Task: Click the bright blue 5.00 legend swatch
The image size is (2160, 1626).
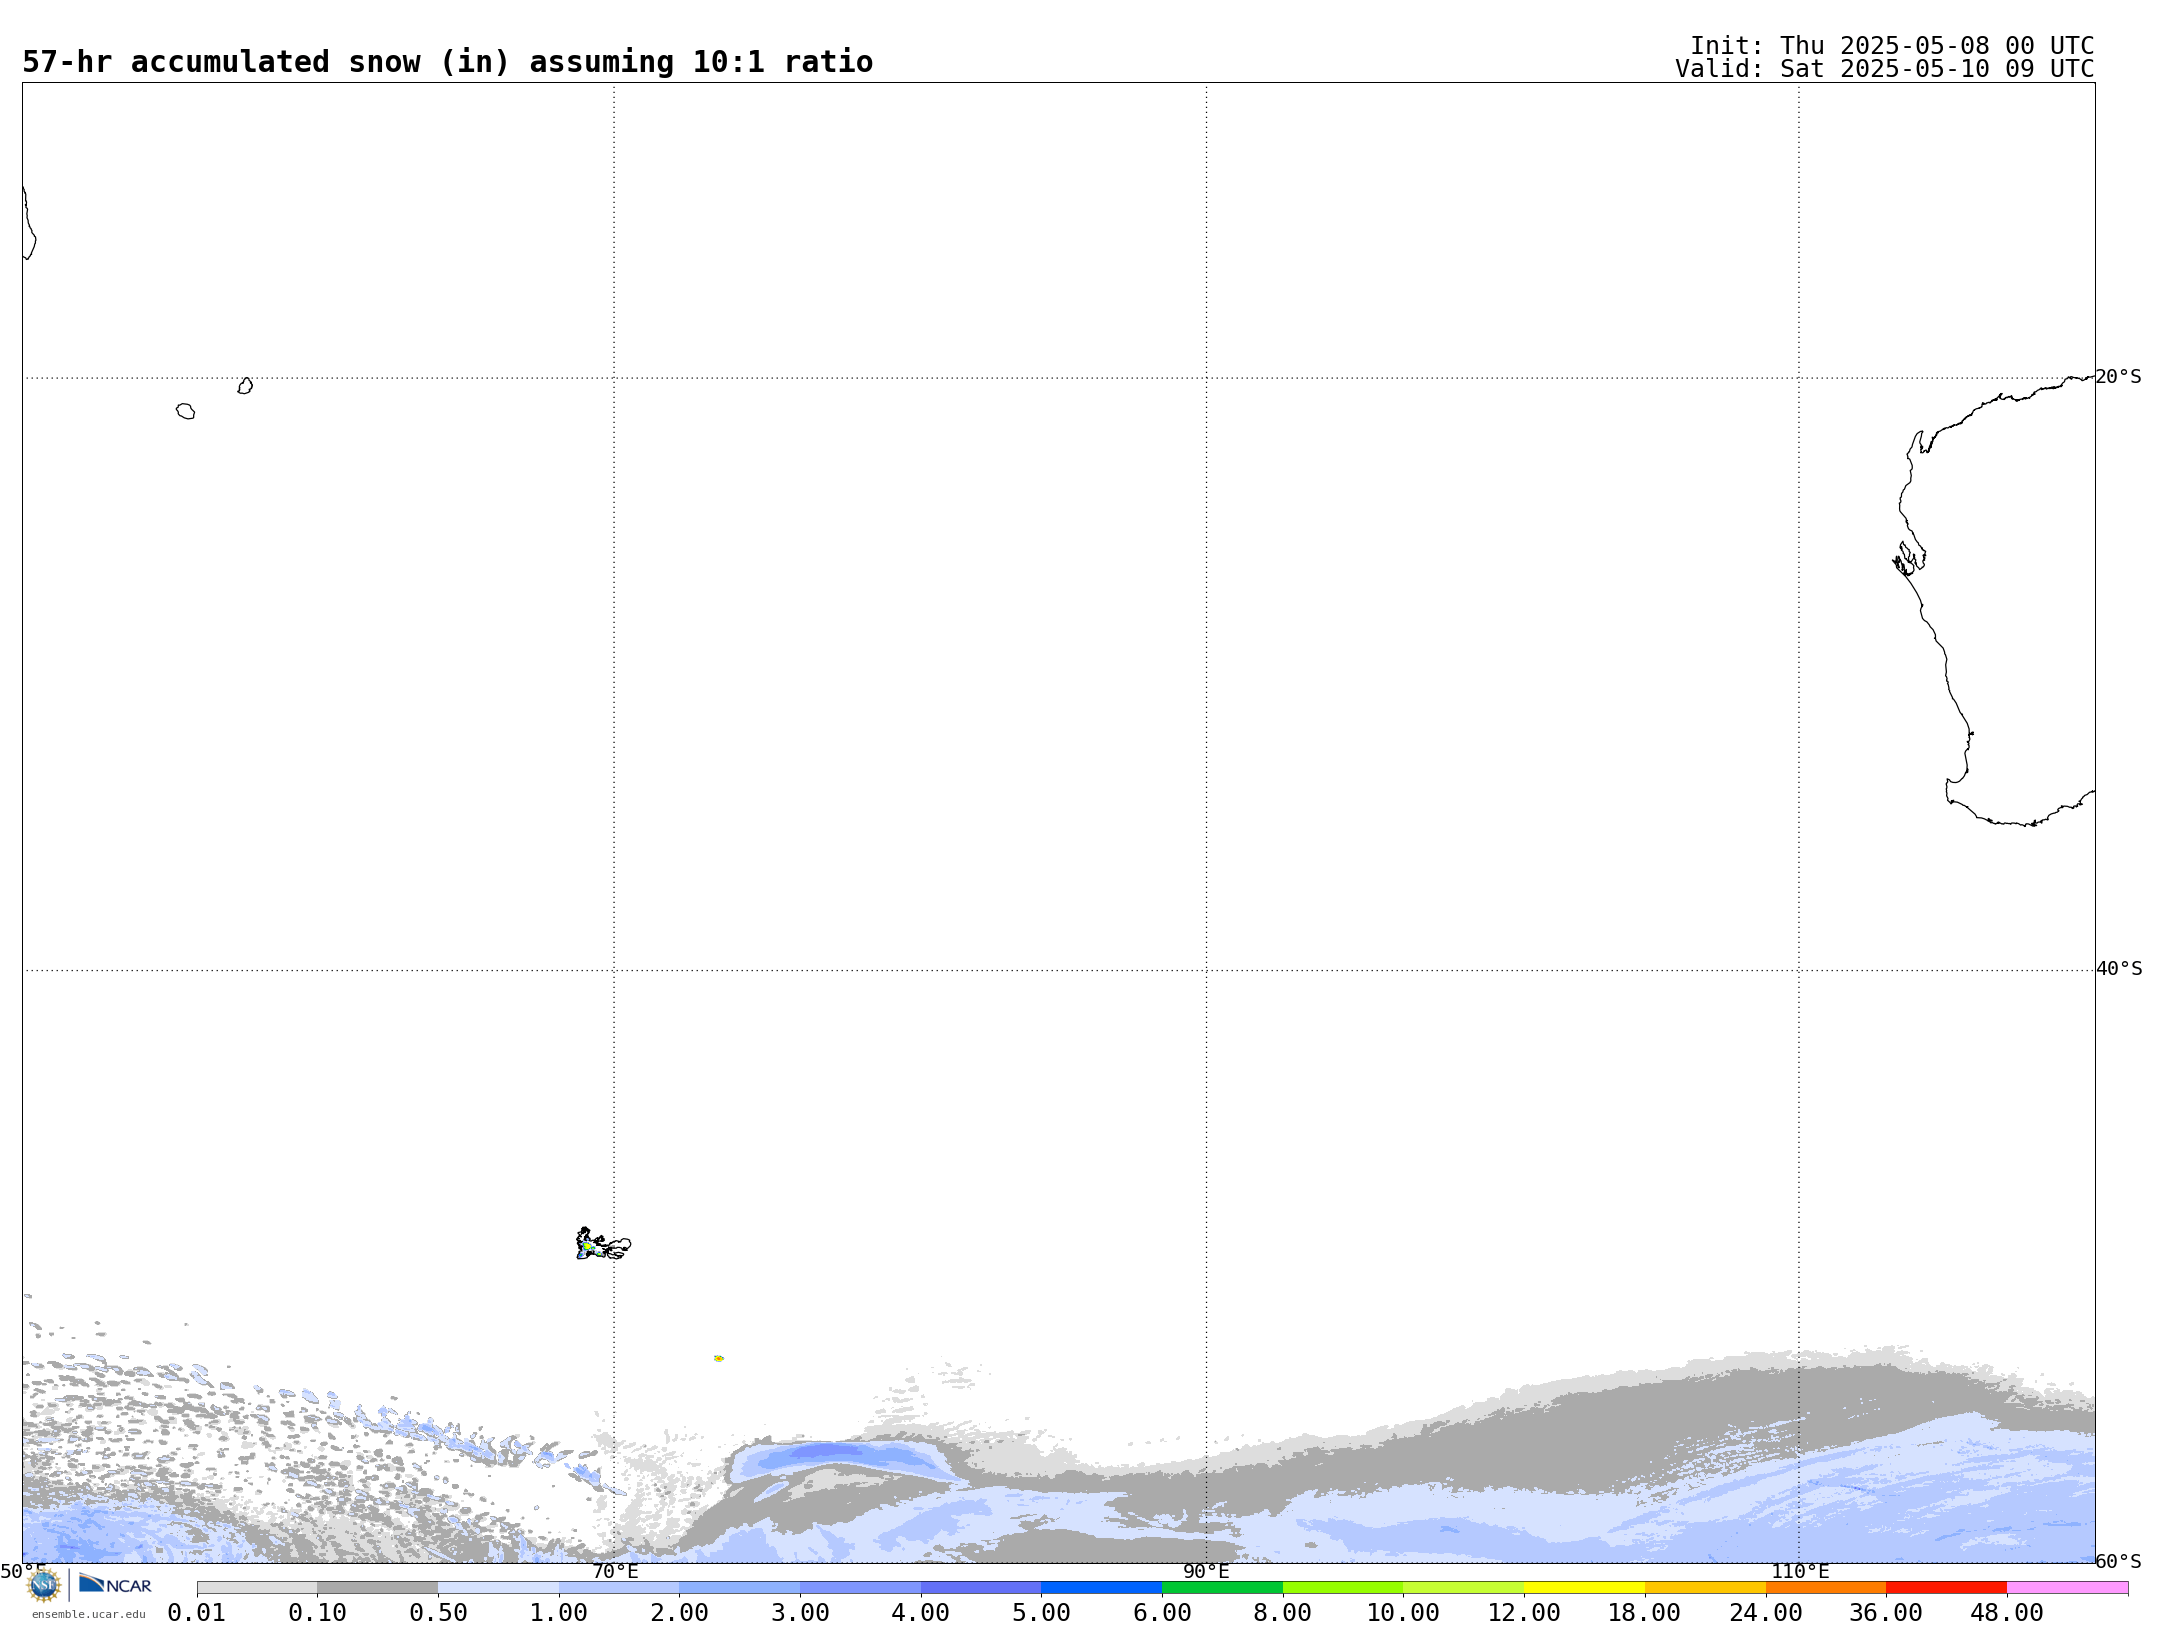Action: click(x=1102, y=1588)
